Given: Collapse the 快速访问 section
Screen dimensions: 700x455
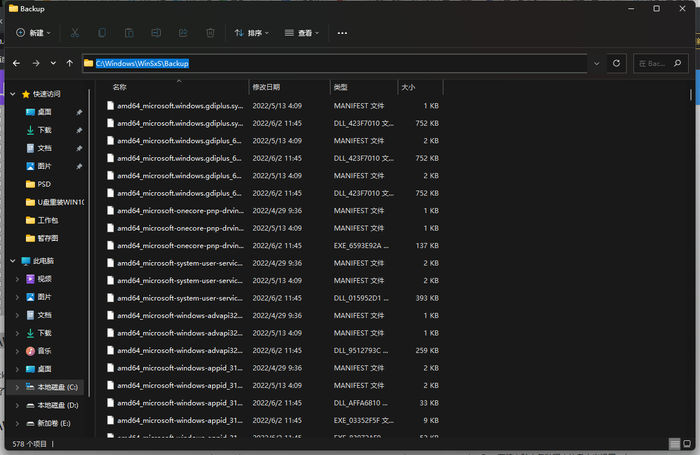Looking at the screenshot, I should tap(12, 94).
